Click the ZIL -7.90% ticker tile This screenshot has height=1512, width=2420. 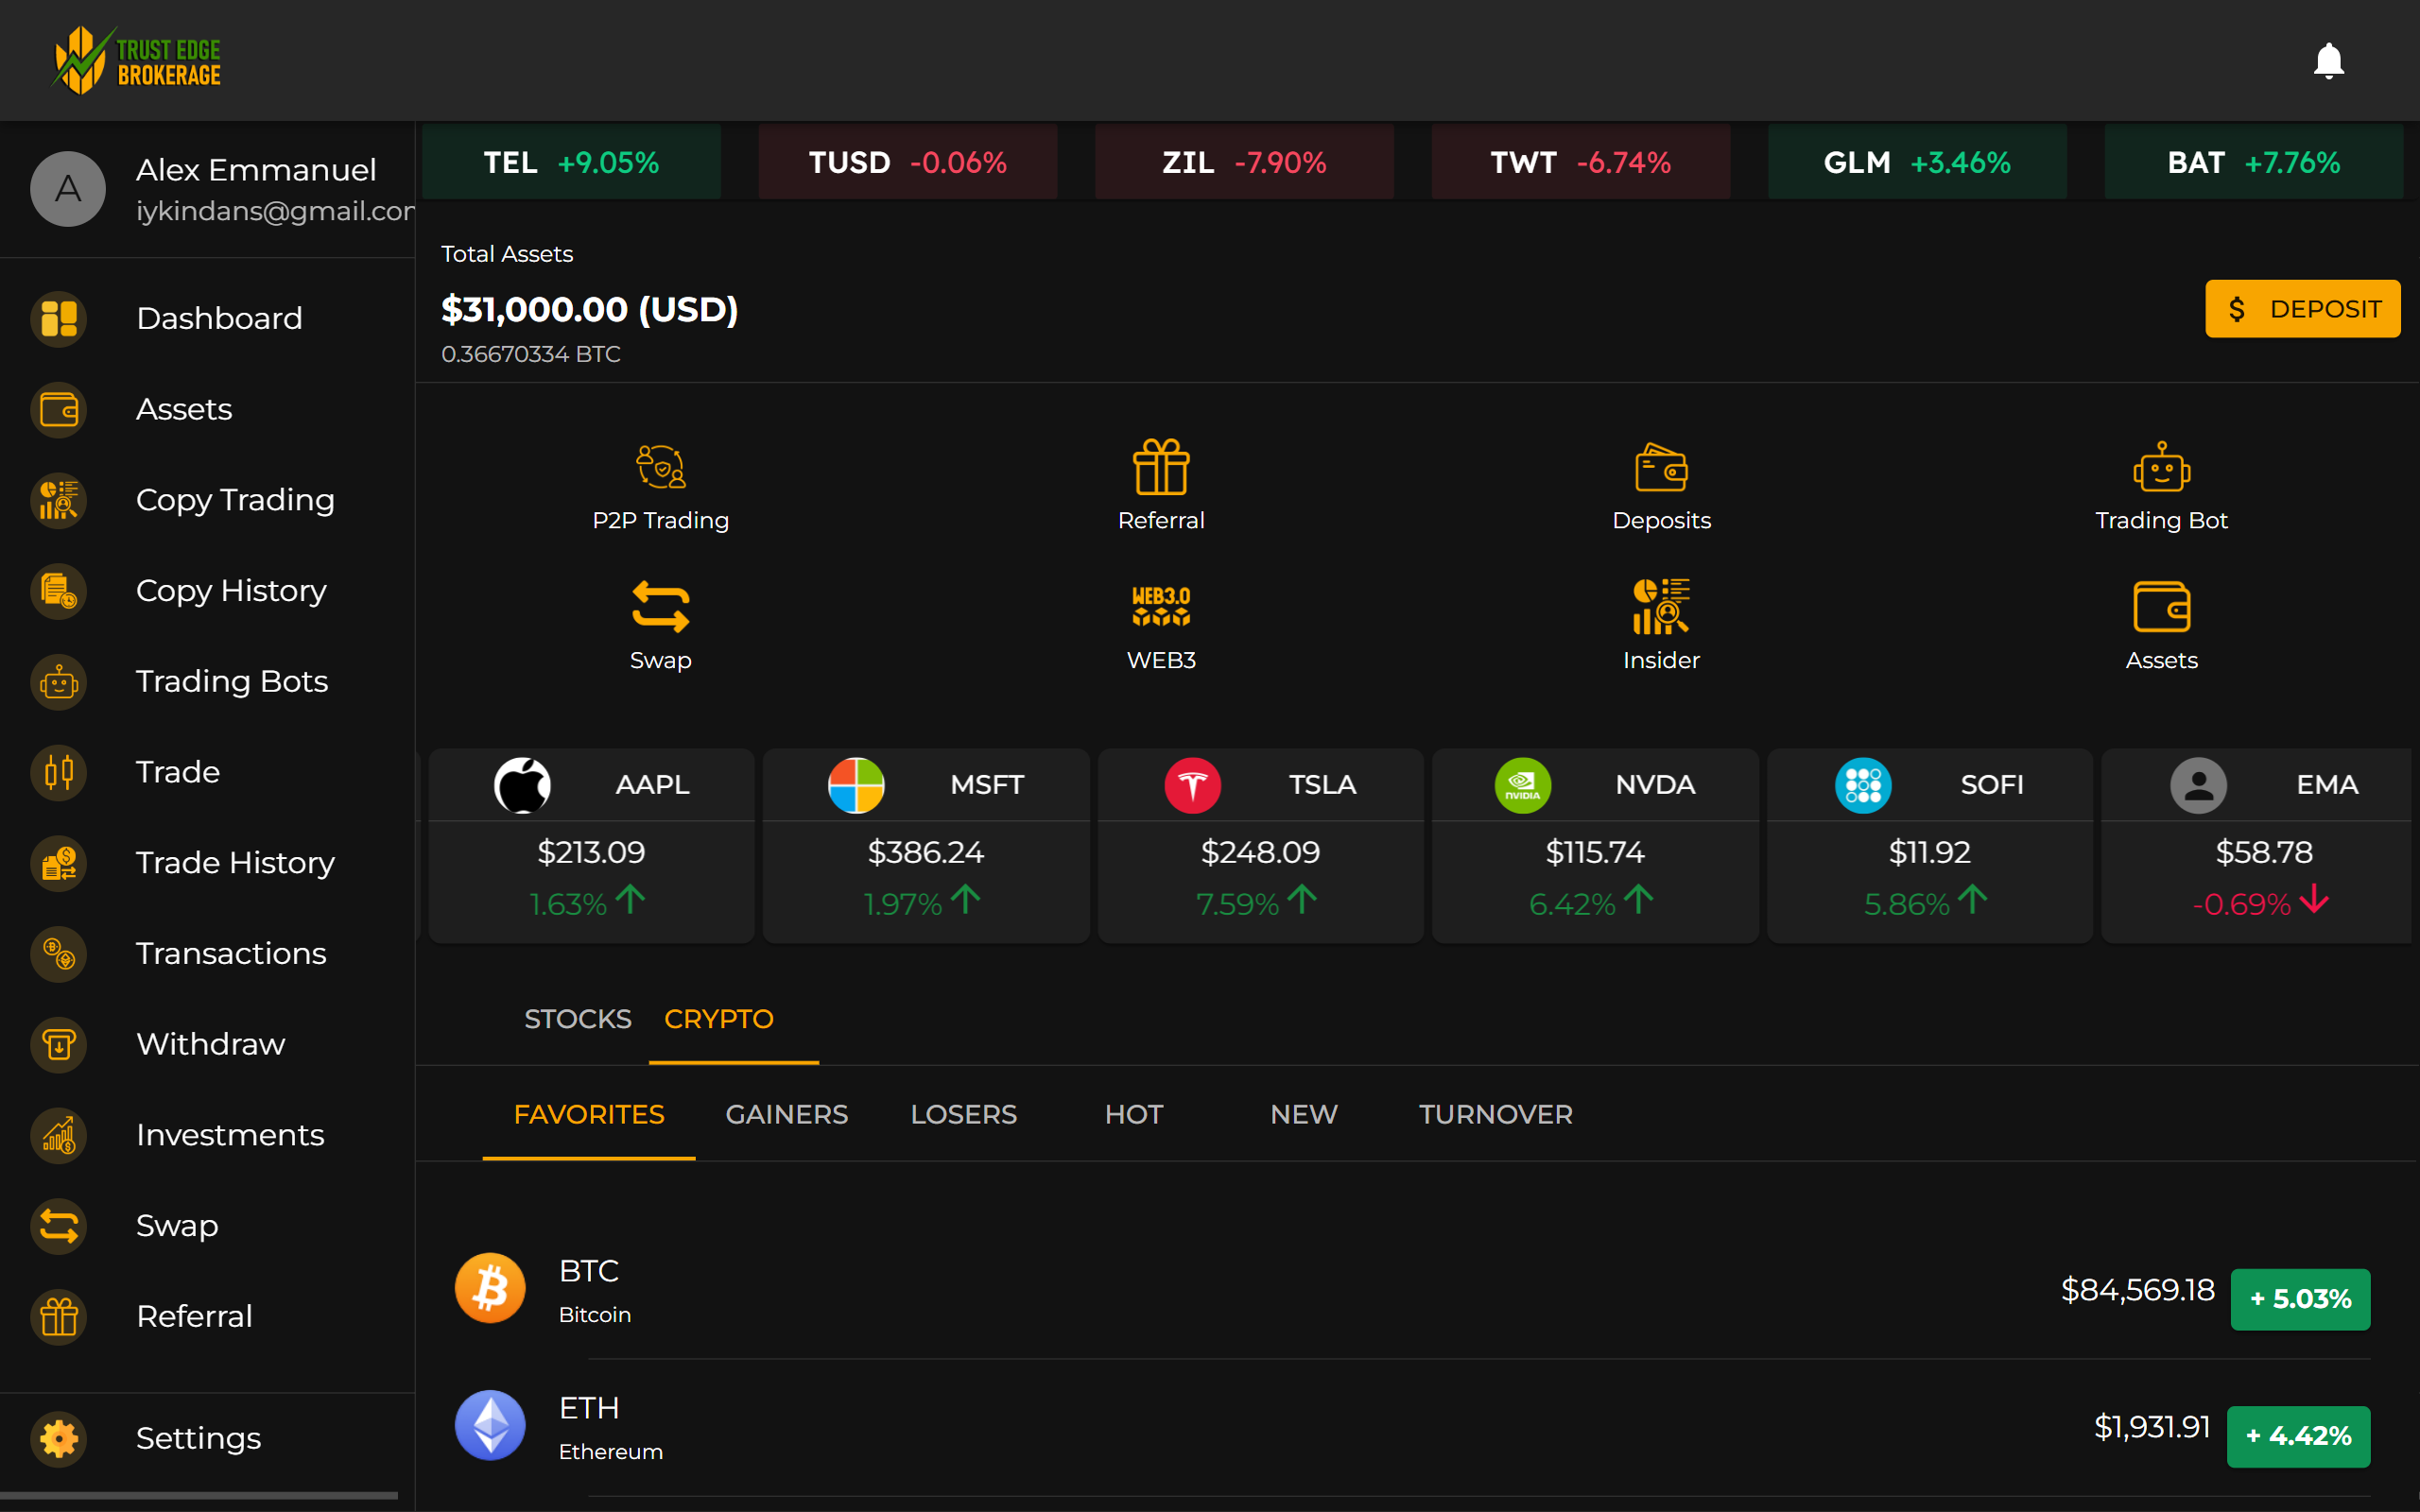[x=1244, y=162]
